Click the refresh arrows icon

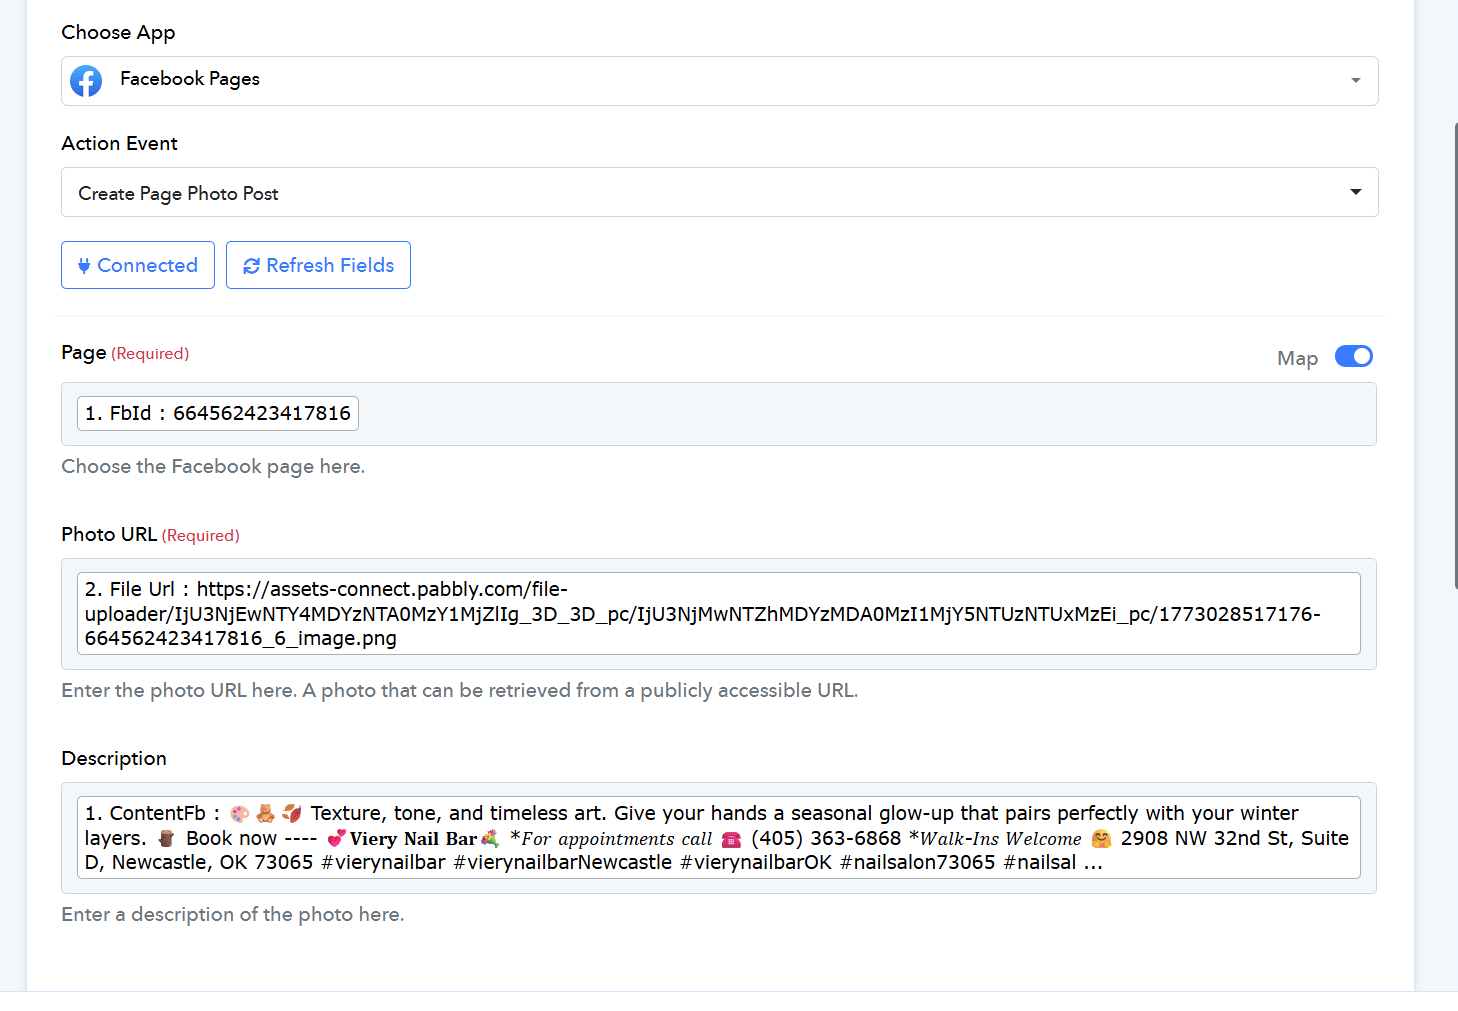pyautogui.click(x=252, y=266)
